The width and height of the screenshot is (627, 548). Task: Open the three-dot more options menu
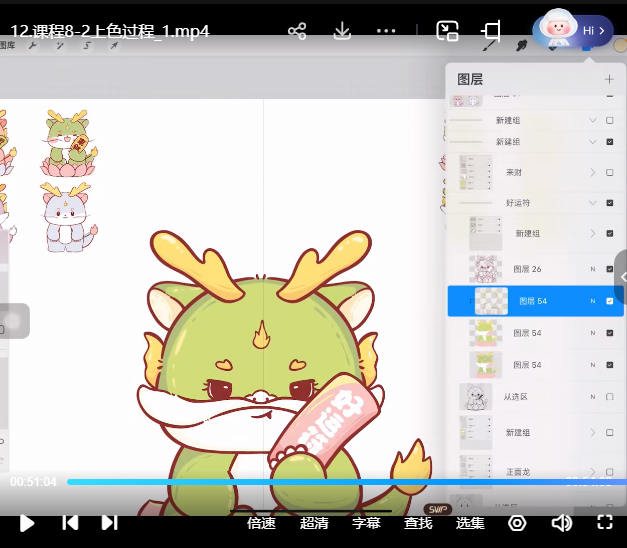[386, 31]
